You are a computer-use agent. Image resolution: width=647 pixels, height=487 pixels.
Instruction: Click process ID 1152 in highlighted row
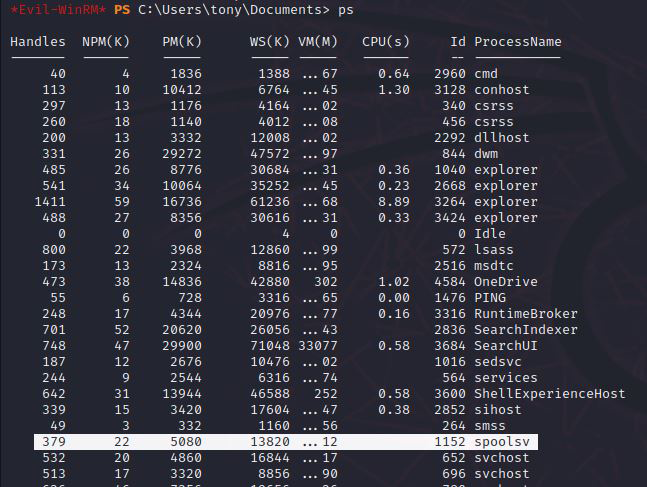pyautogui.click(x=450, y=442)
